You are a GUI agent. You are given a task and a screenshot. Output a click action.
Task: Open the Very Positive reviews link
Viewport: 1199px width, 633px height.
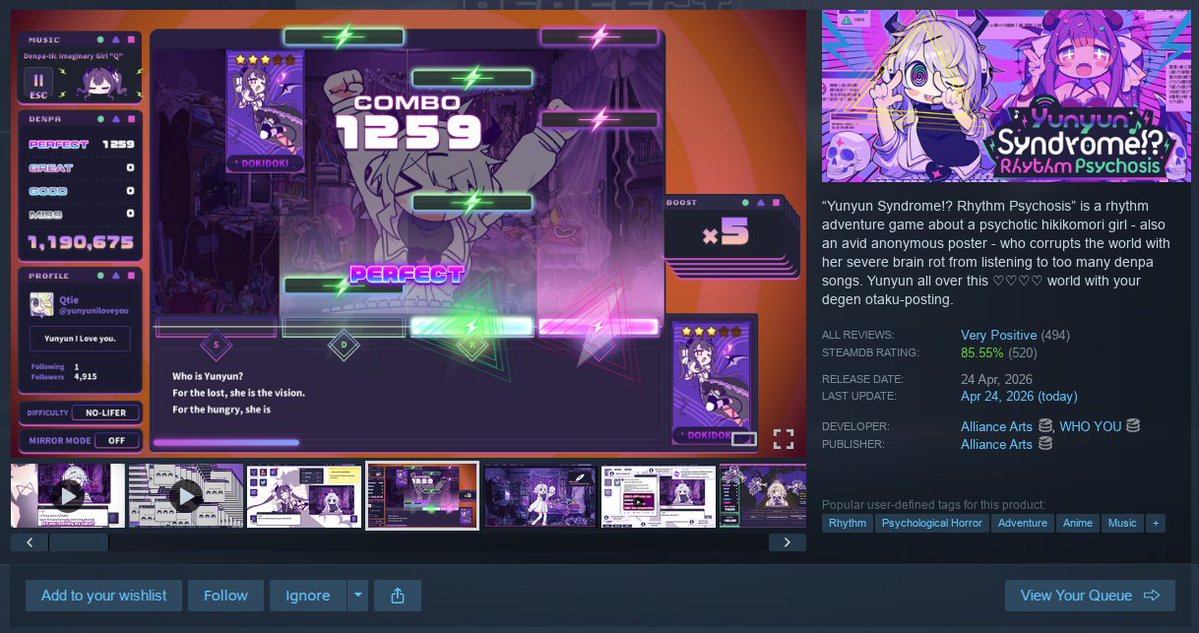(x=999, y=335)
